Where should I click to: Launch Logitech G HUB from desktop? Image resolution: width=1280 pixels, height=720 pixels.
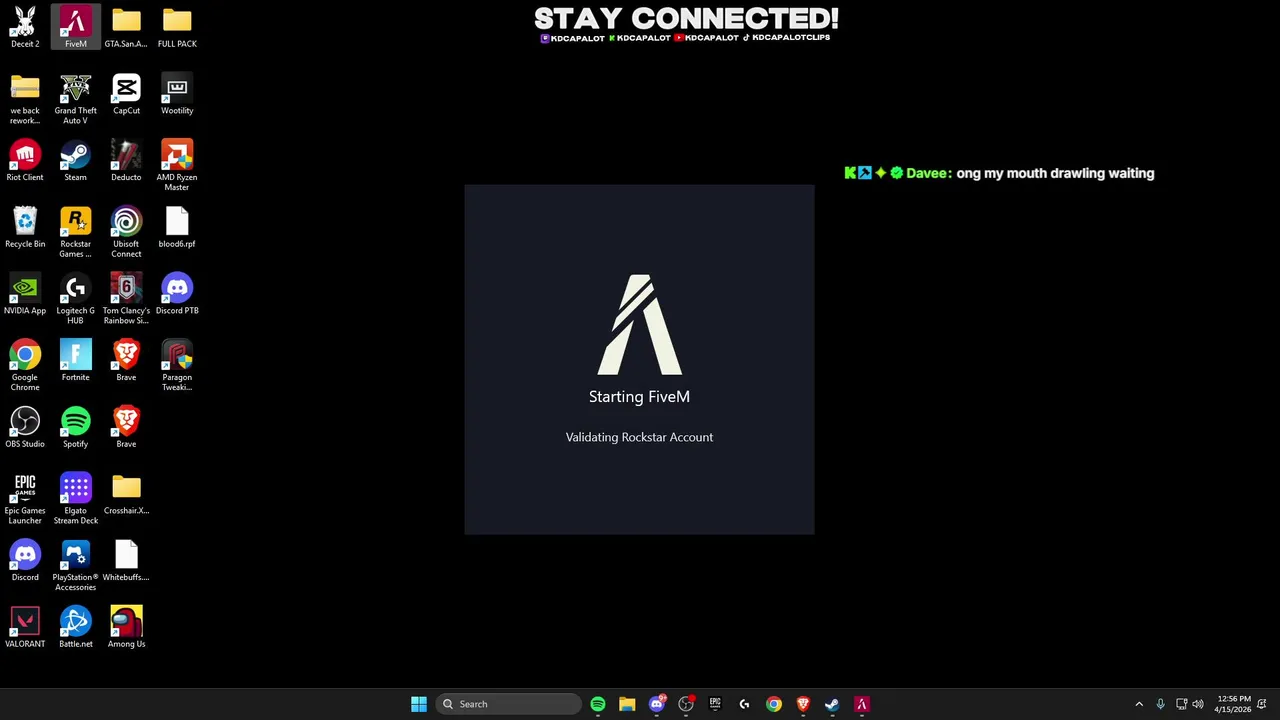pos(75,299)
